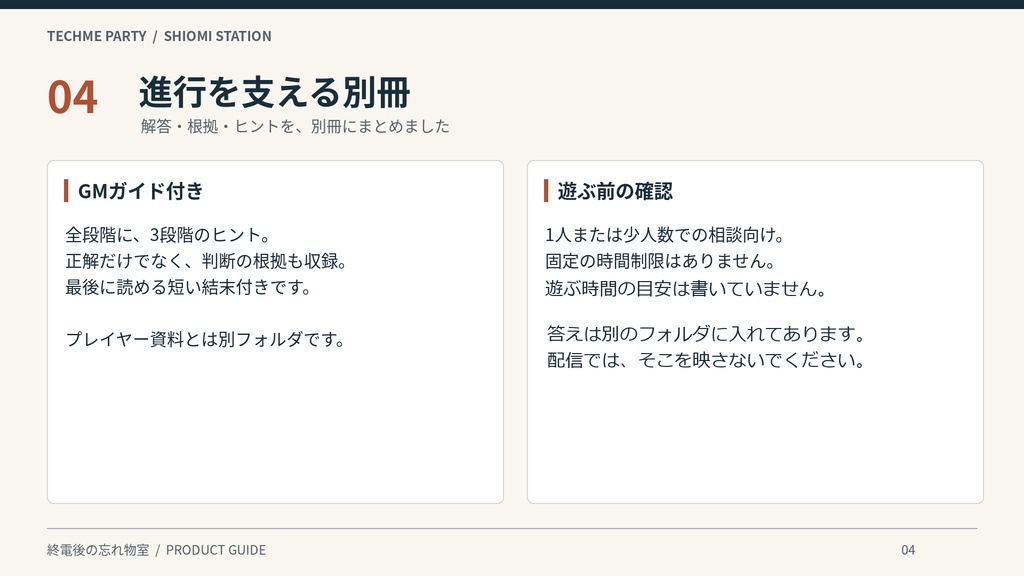This screenshot has height=576, width=1024.
Task: Click the line 正解だけでなく、判断の根拠も収録。
Action: pyautogui.click(x=206, y=261)
